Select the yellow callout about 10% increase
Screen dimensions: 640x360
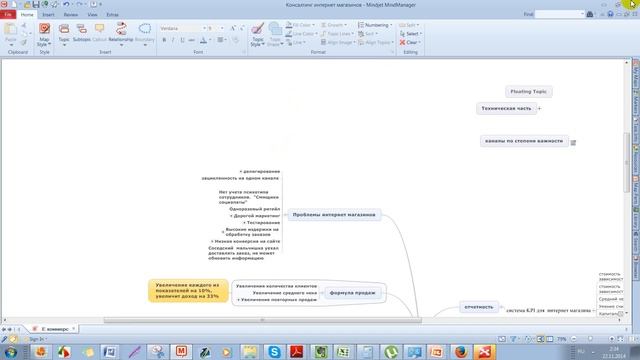(x=188, y=291)
